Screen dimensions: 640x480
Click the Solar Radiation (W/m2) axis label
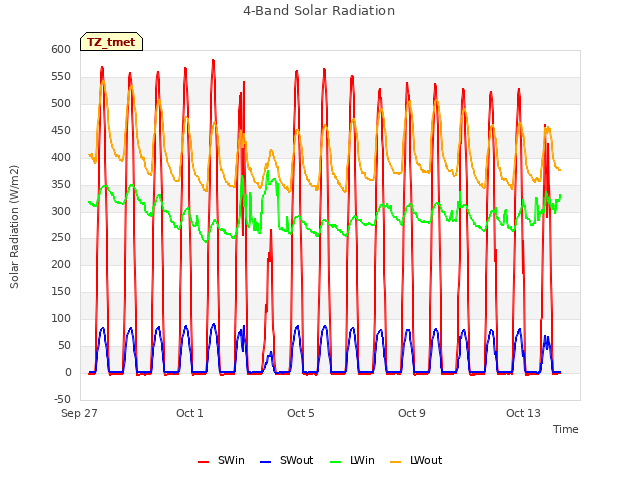(x=14, y=227)
